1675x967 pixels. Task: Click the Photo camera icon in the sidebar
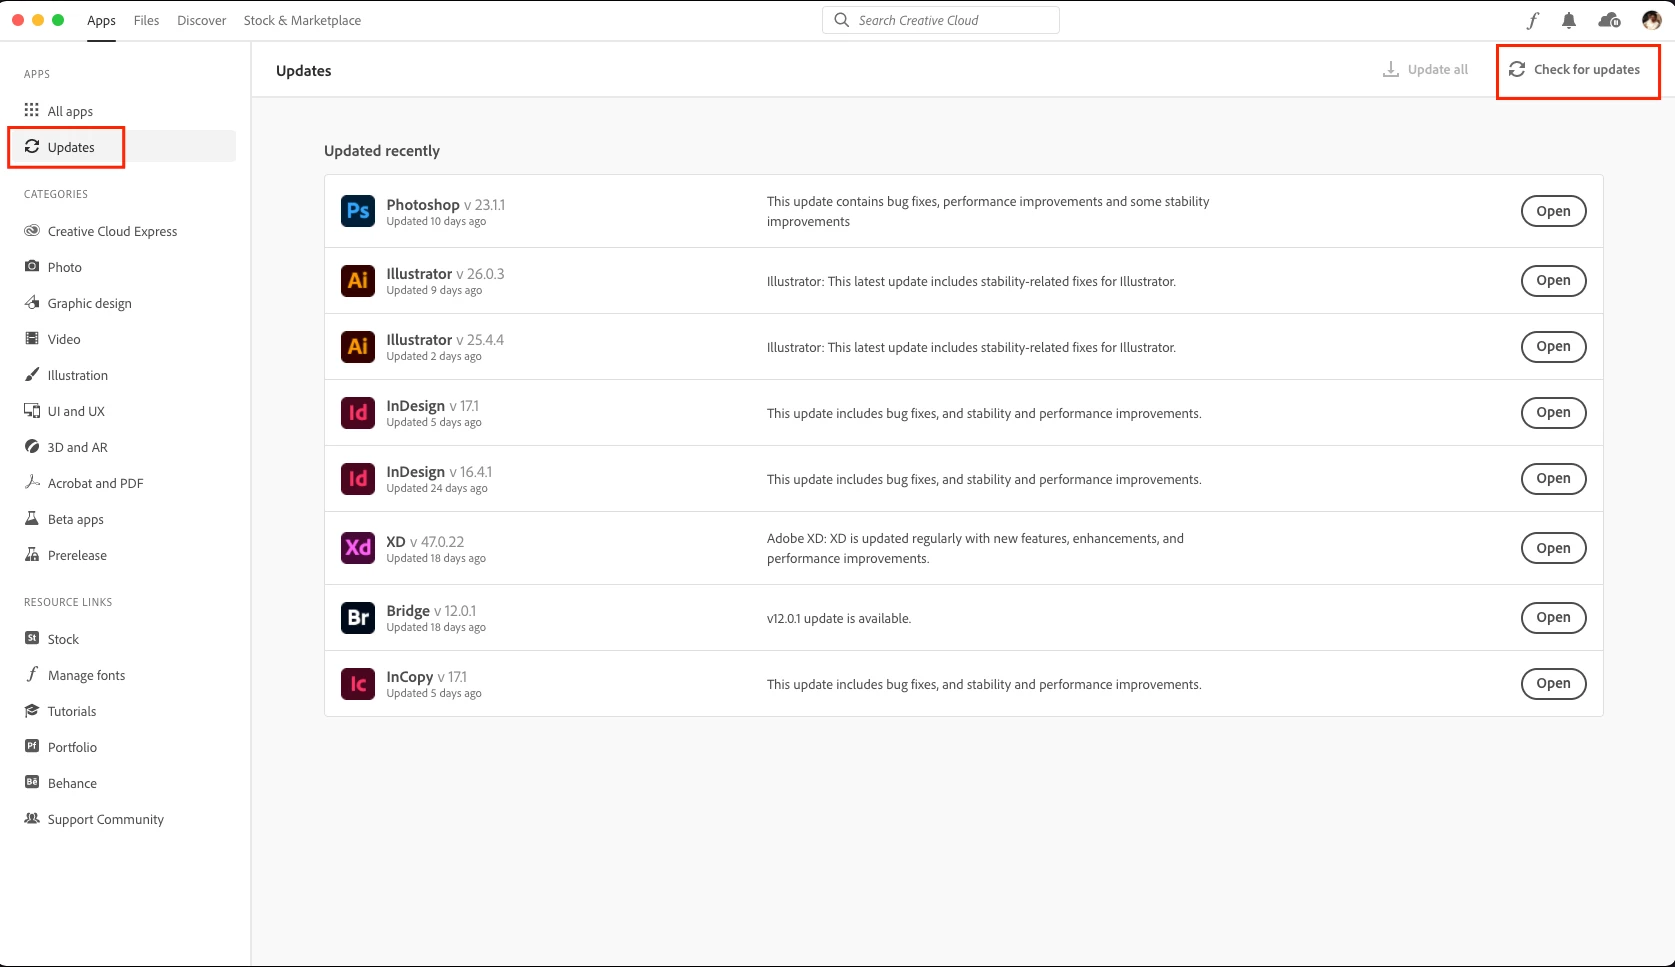pos(32,266)
